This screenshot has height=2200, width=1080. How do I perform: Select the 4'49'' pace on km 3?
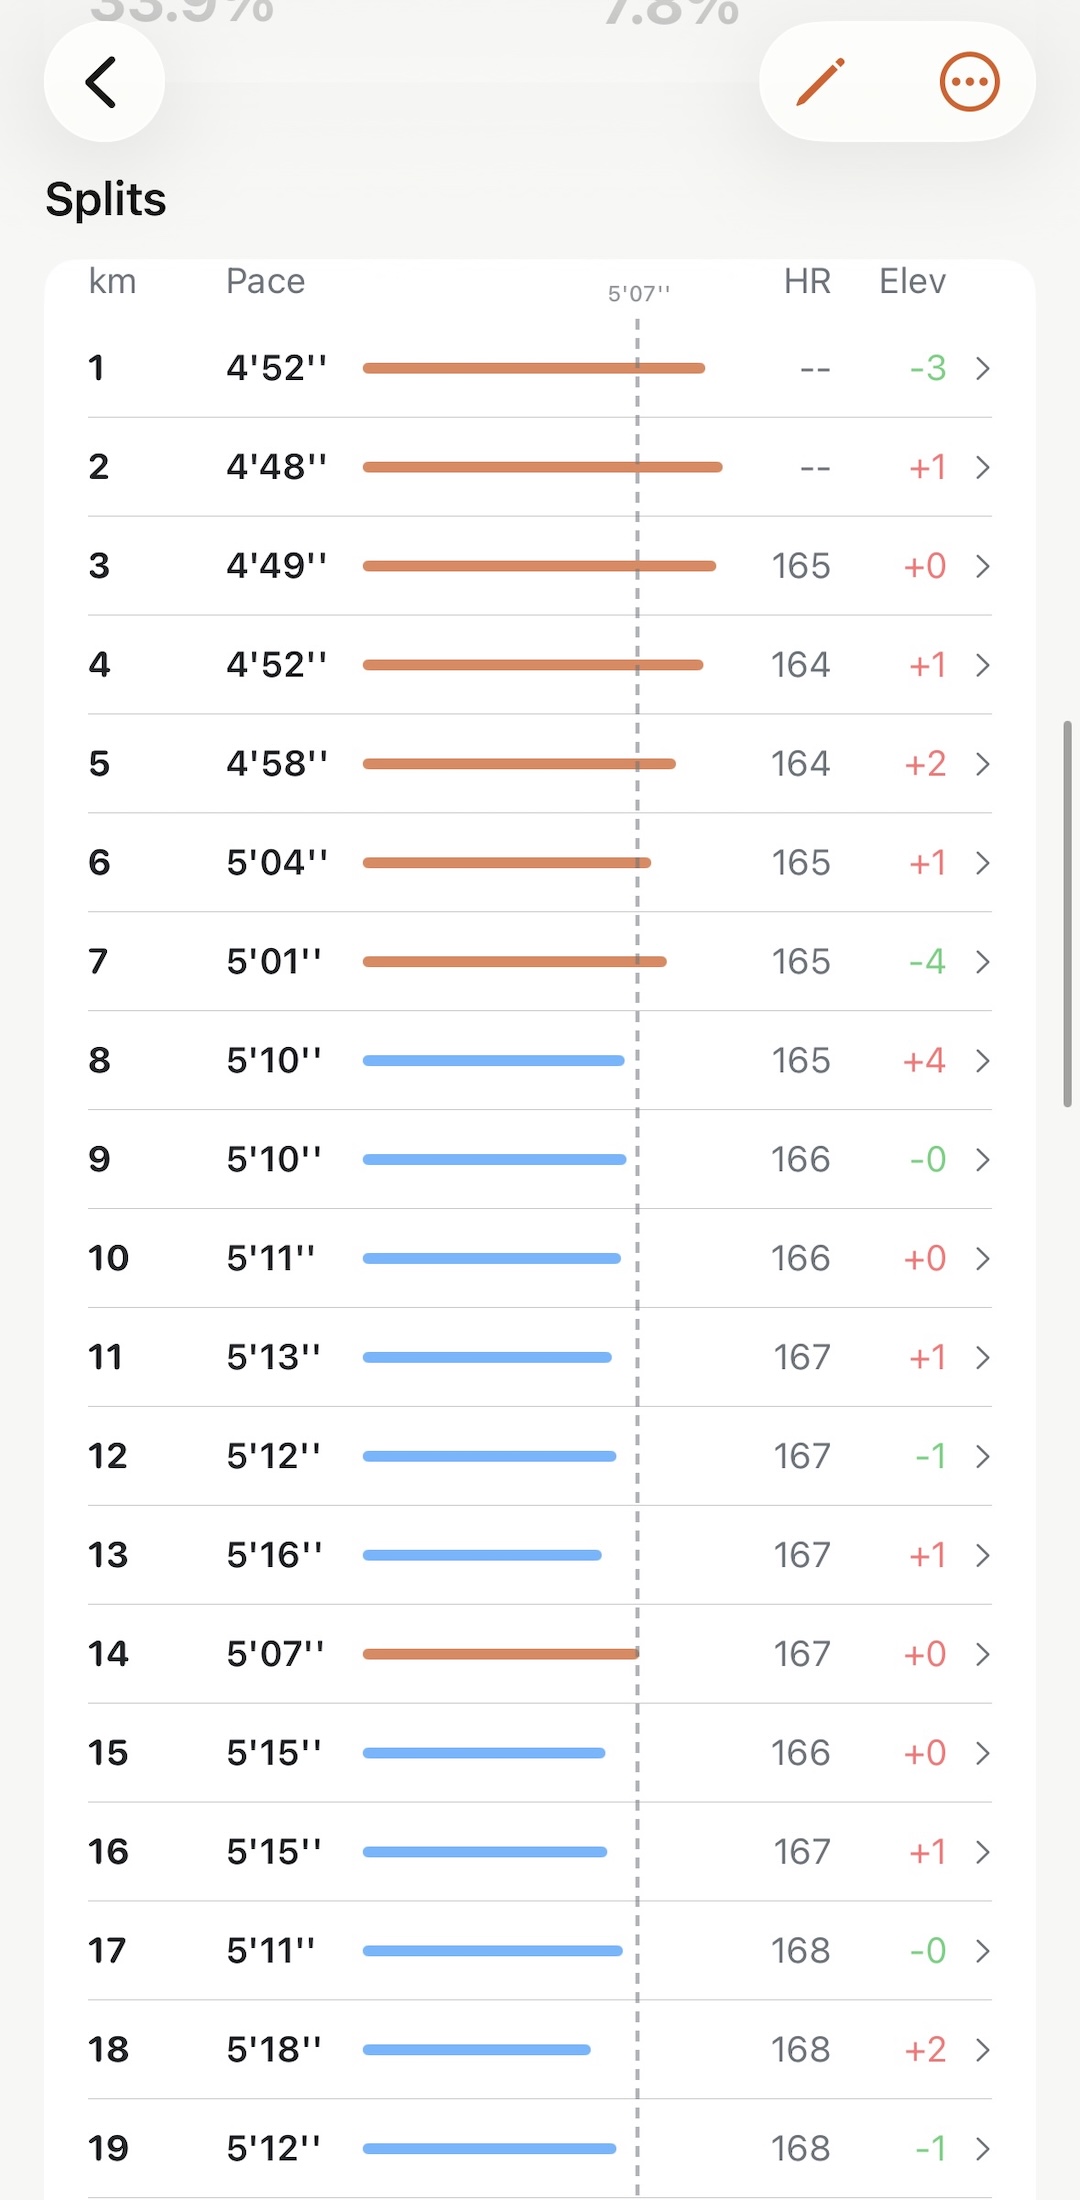[x=276, y=566]
